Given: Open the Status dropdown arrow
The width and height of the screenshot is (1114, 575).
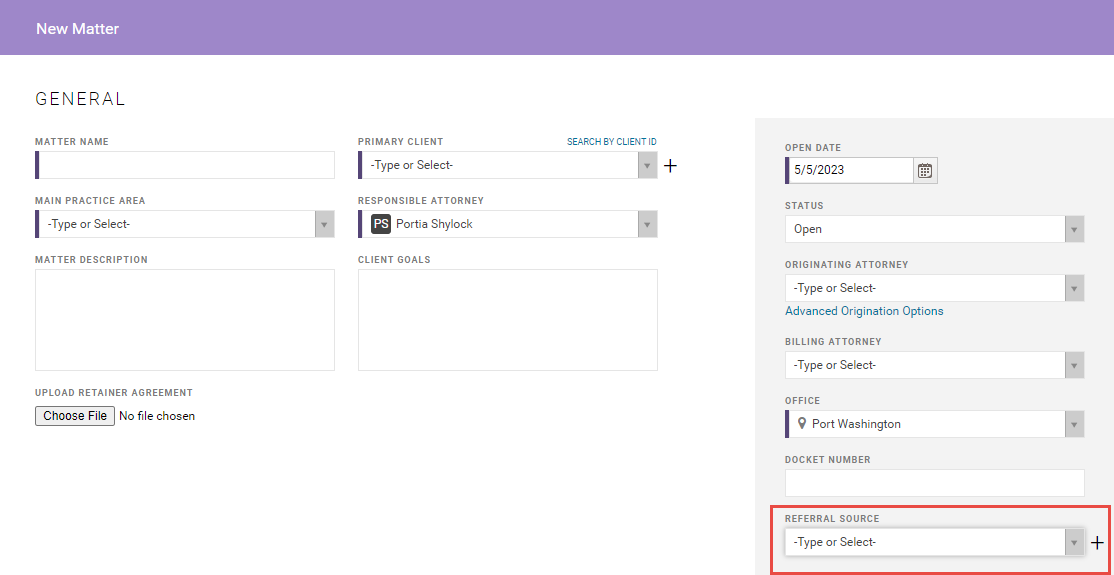Looking at the screenshot, I should (1074, 229).
